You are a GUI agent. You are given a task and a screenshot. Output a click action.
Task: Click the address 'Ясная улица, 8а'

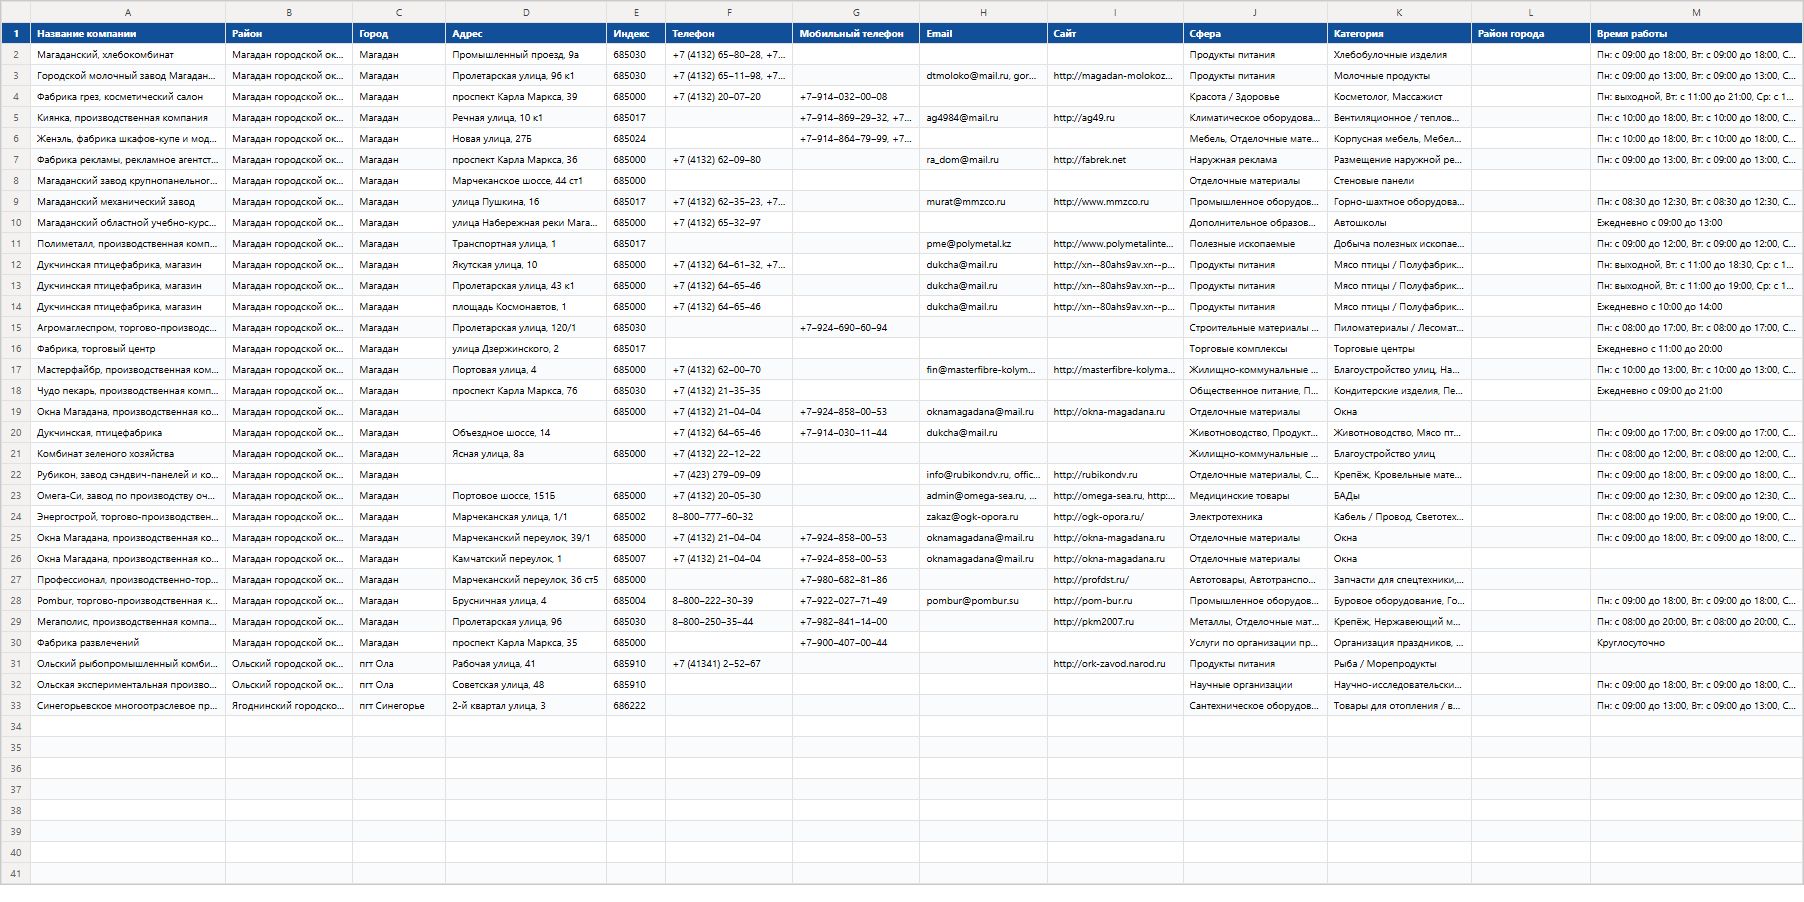click(x=526, y=454)
